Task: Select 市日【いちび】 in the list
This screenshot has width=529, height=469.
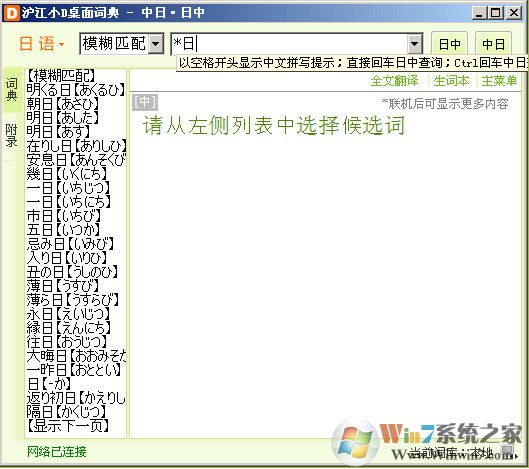Action: 63,216
